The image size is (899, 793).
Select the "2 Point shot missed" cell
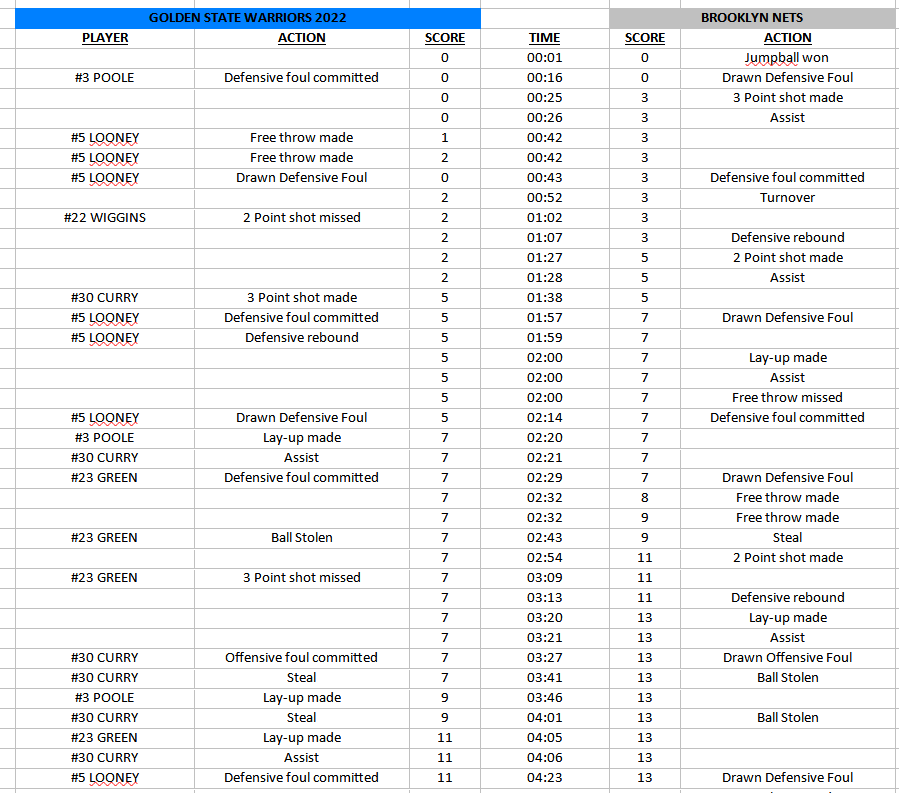coord(302,218)
